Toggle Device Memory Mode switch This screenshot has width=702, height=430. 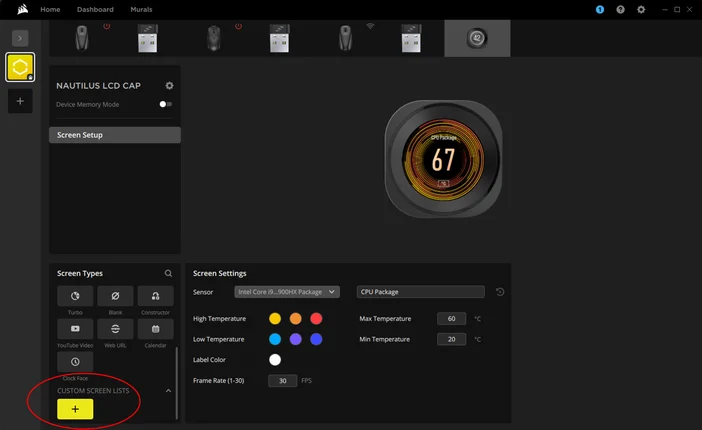click(x=165, y=104)
